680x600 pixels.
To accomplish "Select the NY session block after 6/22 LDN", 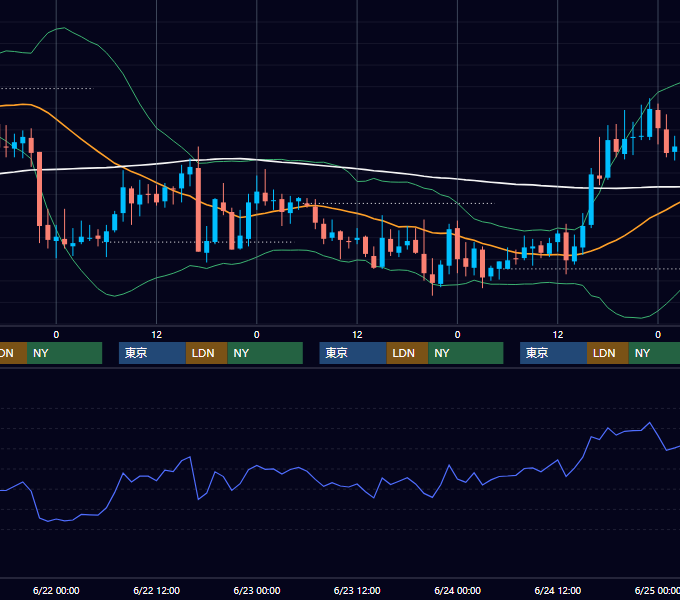I will pyautogui.click(x=265, y=353).
